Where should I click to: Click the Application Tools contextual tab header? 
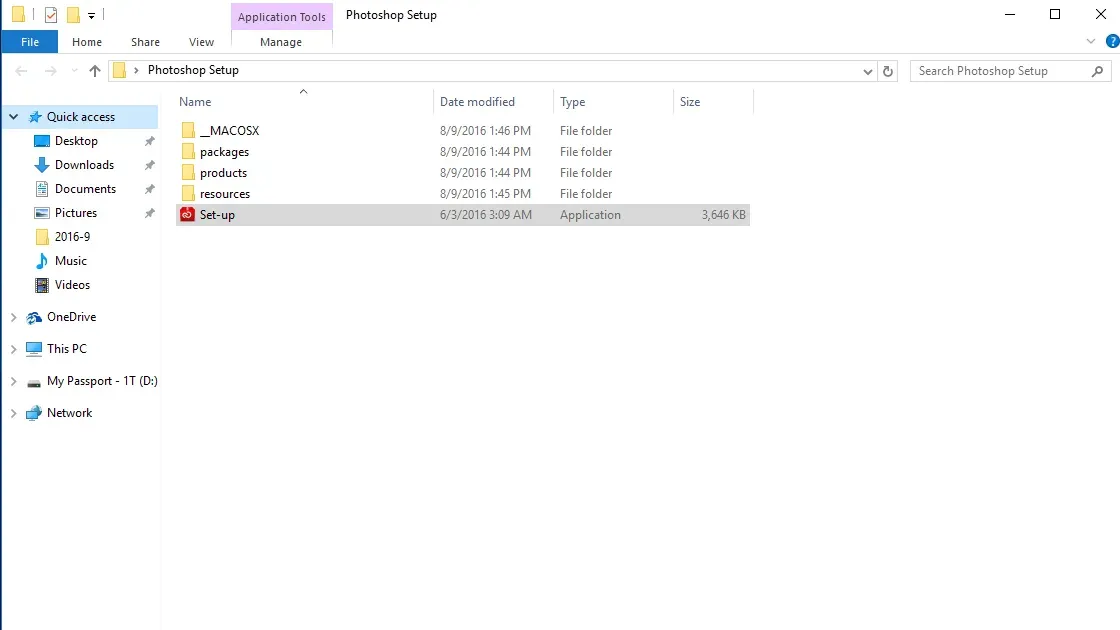coord(281,16)
